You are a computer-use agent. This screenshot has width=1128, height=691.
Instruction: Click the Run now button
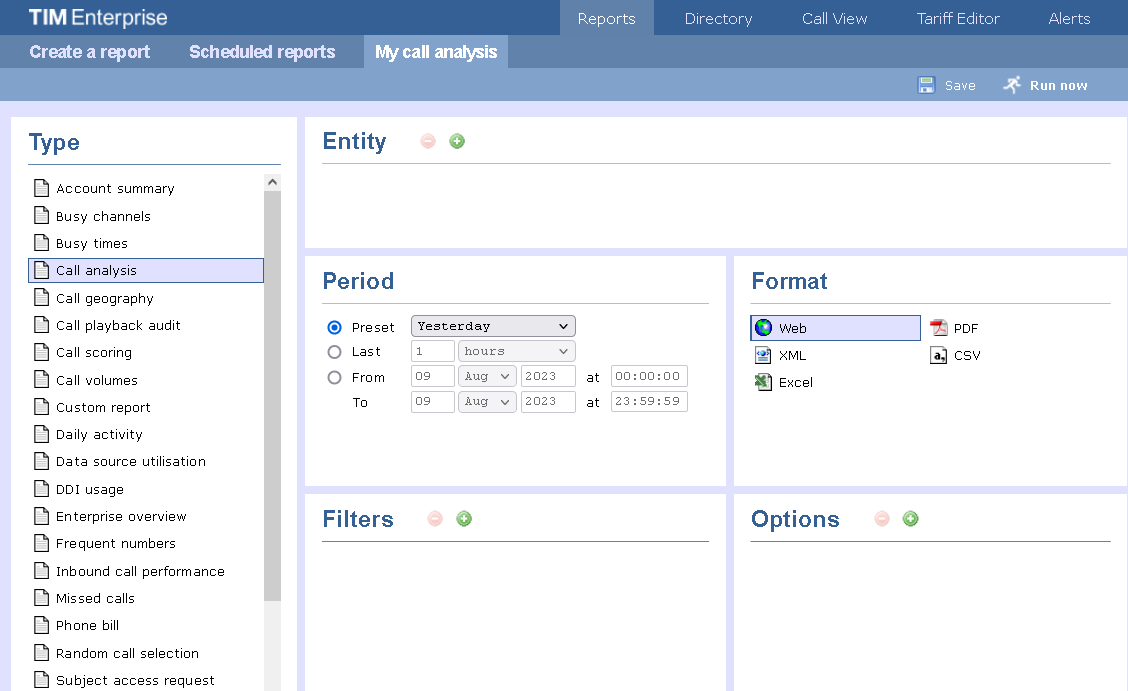1044,85
